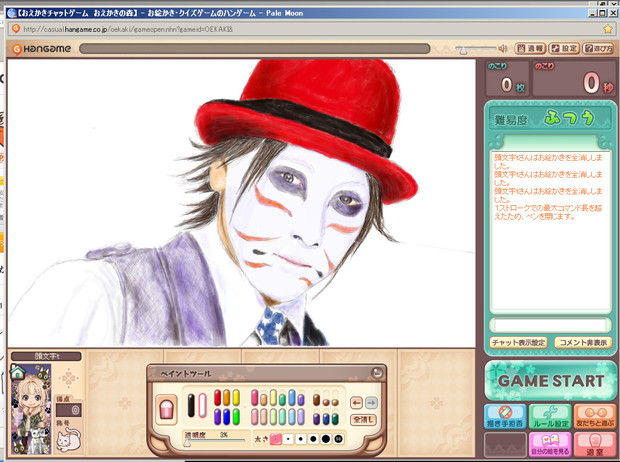Pick the red color swatch
Viewport: 620px width, 462px height.
219,398
